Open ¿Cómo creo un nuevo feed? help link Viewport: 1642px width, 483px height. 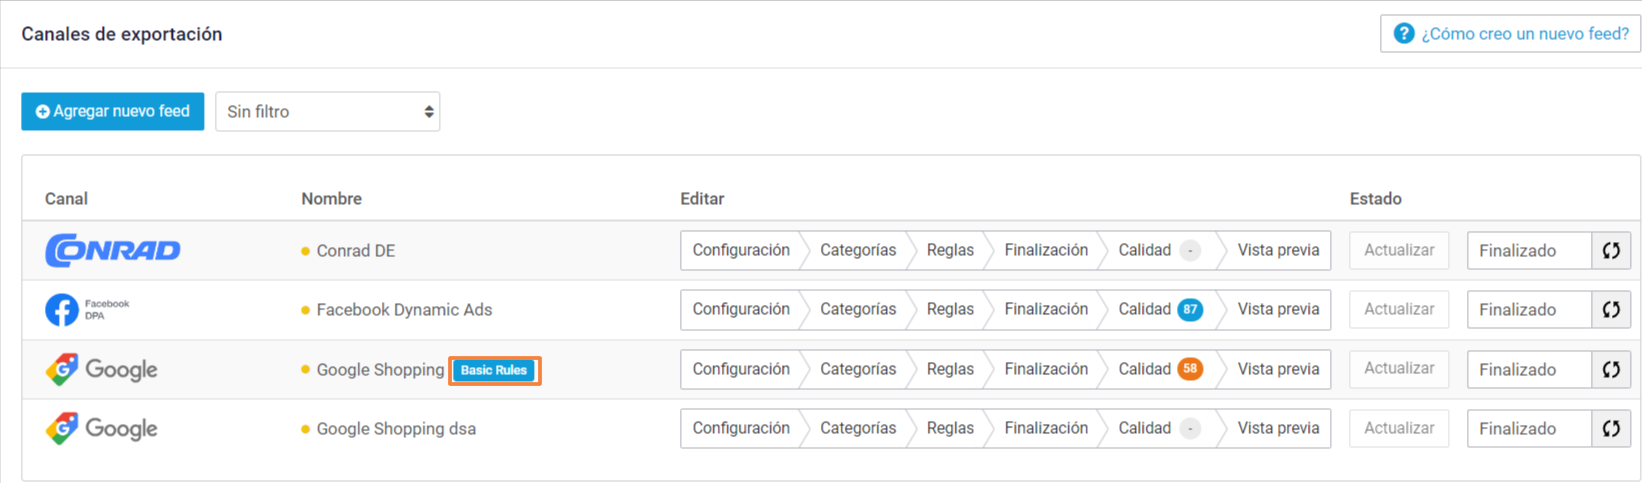[x=1511, y=34]
